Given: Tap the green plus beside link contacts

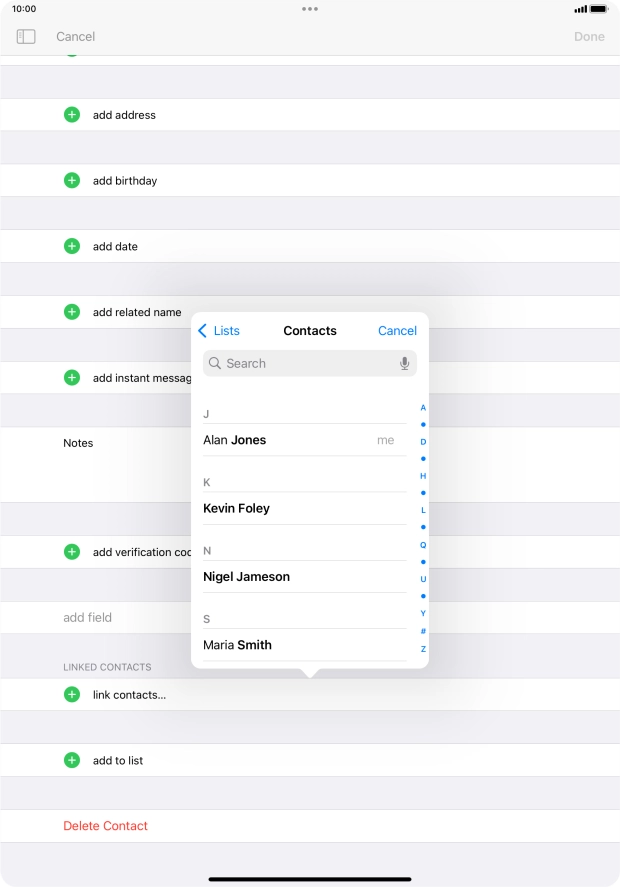Looking at the screenshot, I should pyautogui.click(x=72, y=694).
